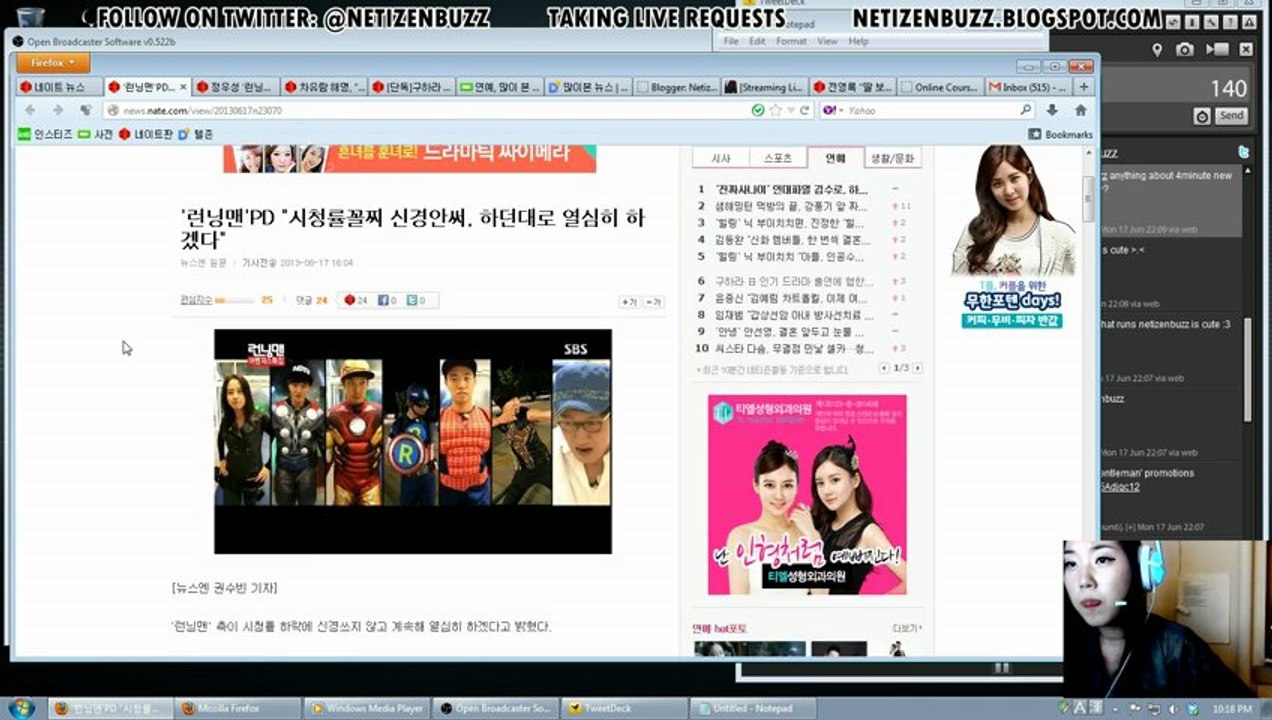Switch to the Streaming Li tab
This screenshot has width=1272, height=720.
[x=763, y=87]
